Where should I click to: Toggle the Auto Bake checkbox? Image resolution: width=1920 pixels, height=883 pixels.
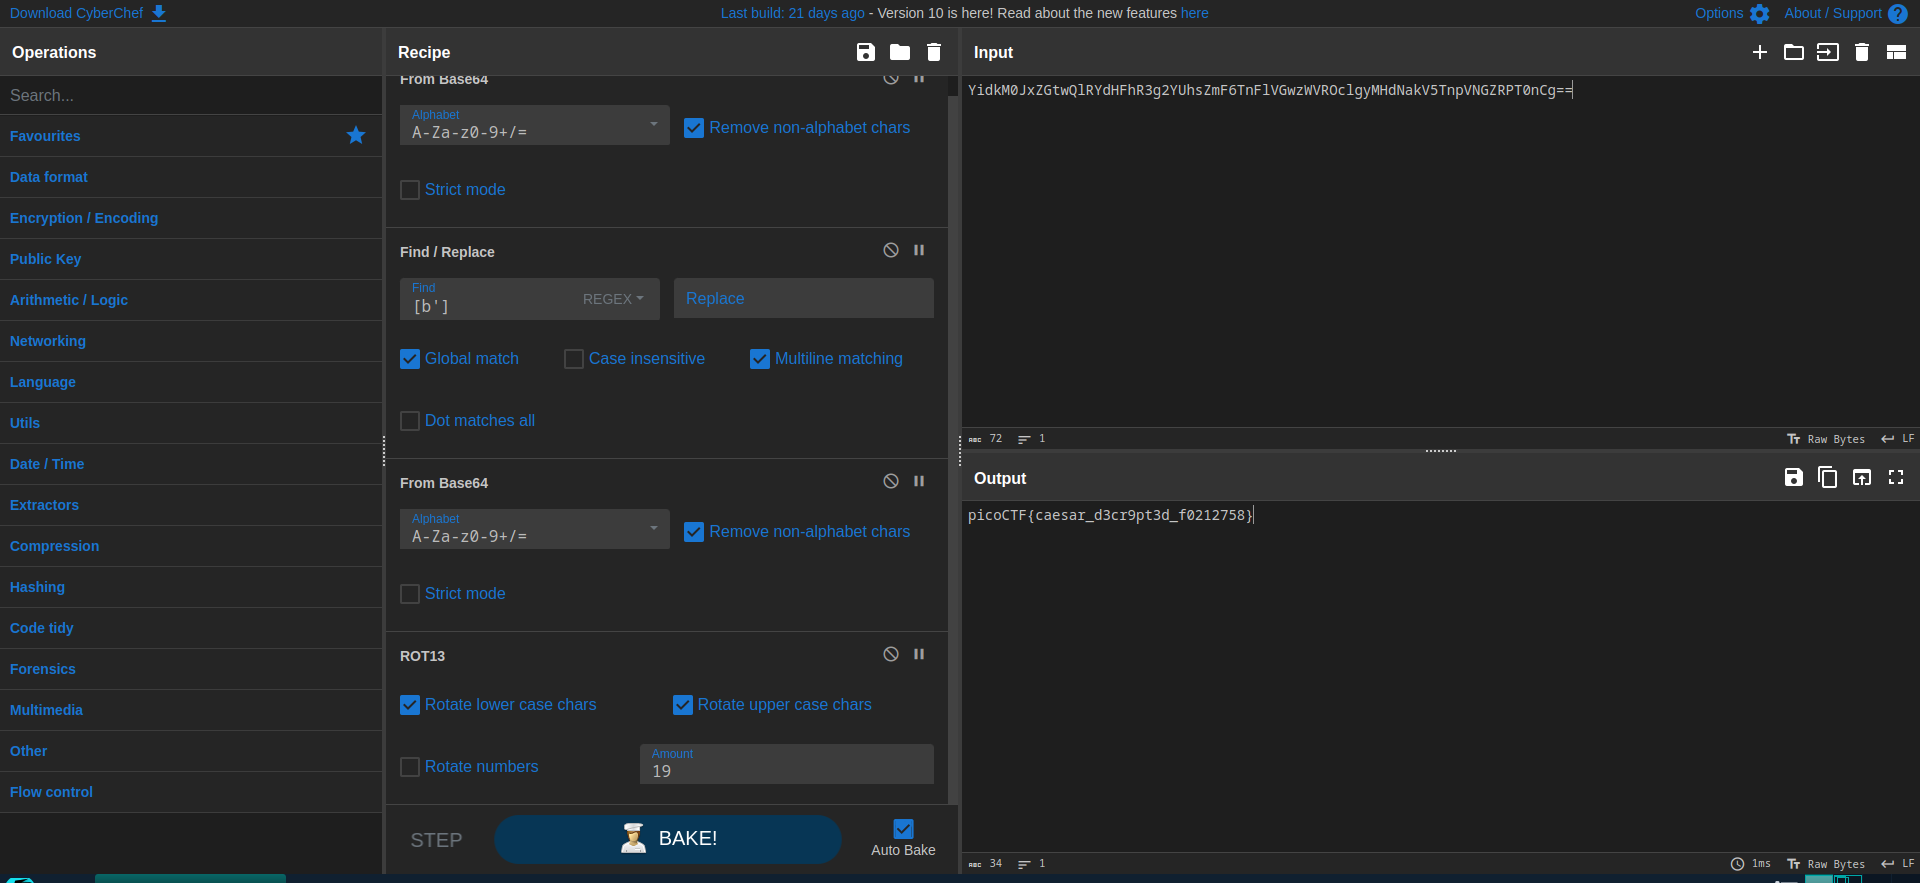click(x=903, y=829)
